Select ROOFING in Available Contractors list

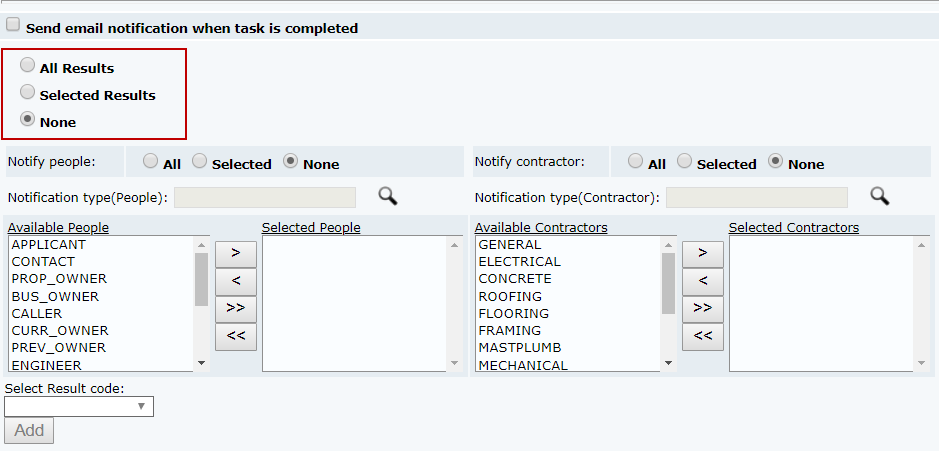tap(510, 297)
